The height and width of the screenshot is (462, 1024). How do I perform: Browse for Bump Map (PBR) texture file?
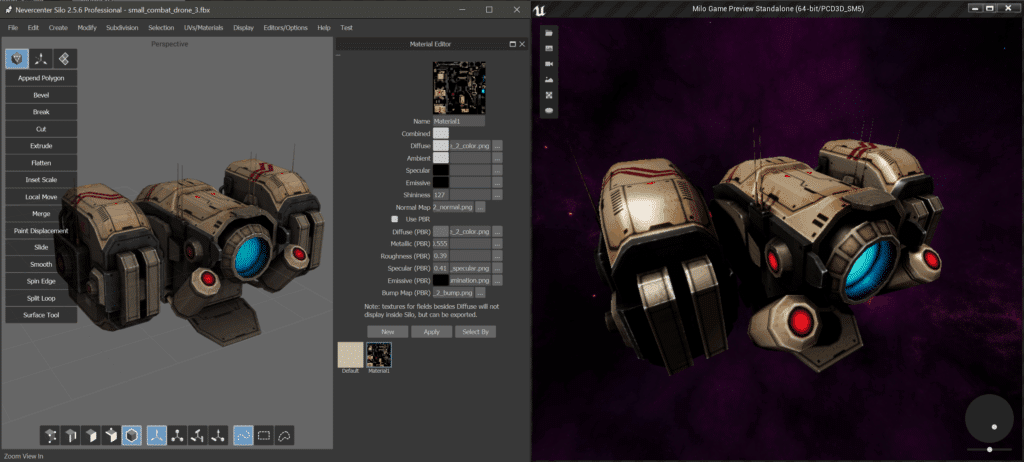480,293
